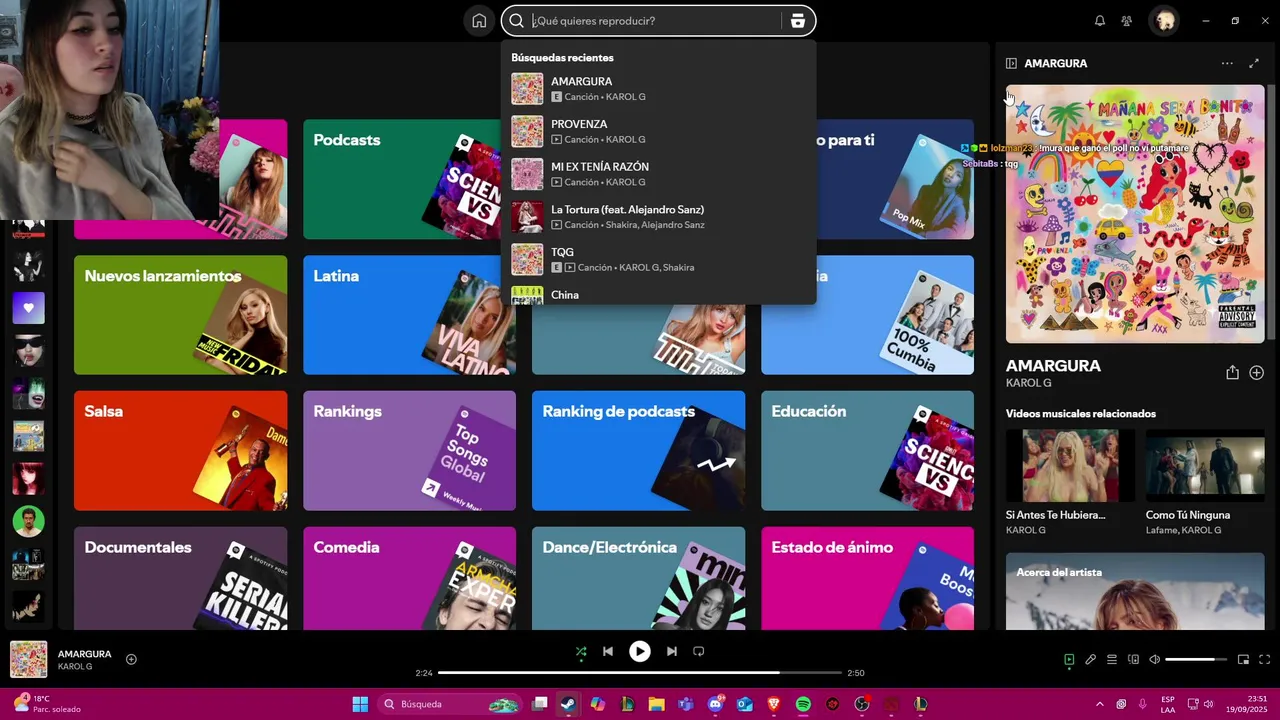Play the "Si Antes Te Hubiera..." music video
This screenshot has height=720, width=1280.
1070,465
